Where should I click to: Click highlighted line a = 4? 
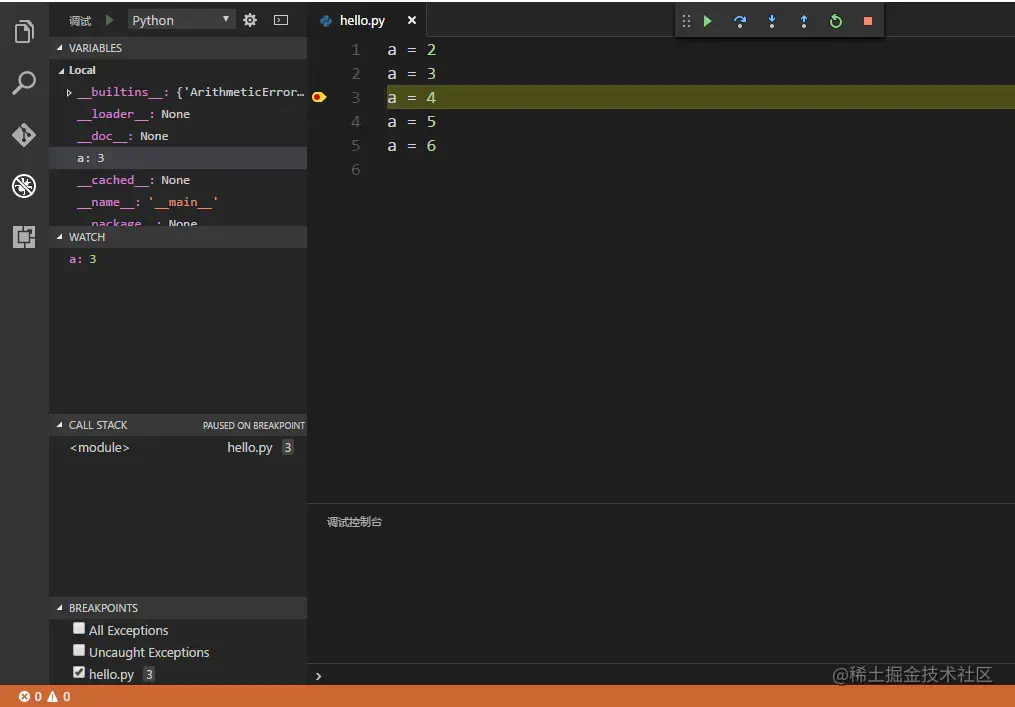coord(700,97)
